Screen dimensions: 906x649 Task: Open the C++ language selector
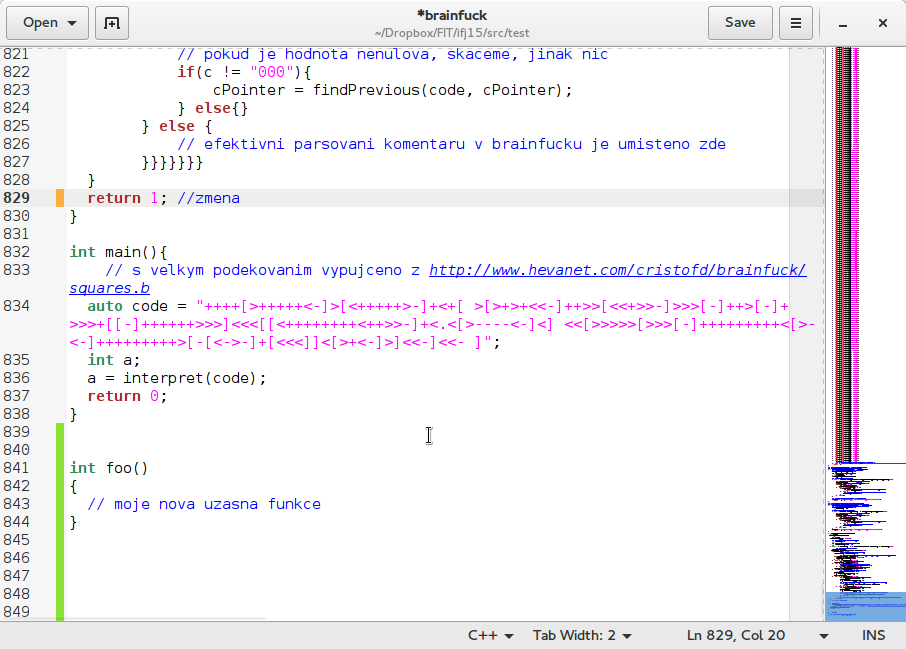490,635
